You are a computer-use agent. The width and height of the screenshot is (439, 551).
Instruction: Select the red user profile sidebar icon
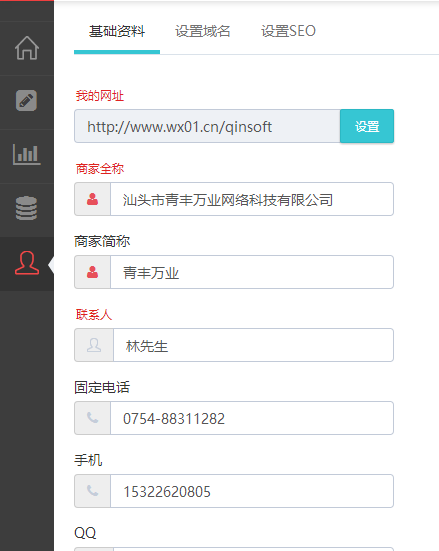coord(27,263)
